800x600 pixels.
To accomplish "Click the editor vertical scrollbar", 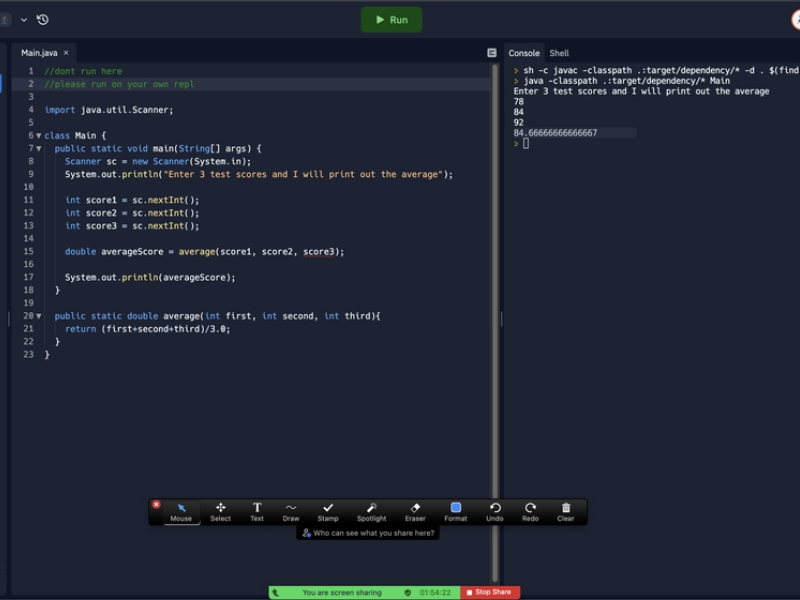I will coord(494,321).
